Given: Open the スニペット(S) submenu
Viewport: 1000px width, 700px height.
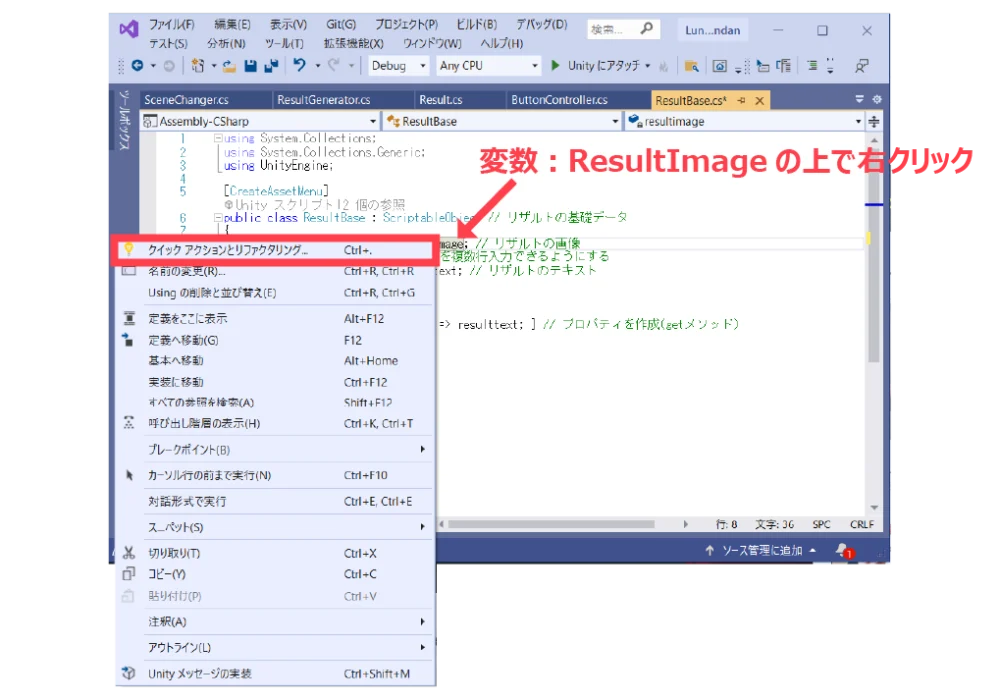Looking at the screenshot, I should pyautogui.click(x=275, y=527).
